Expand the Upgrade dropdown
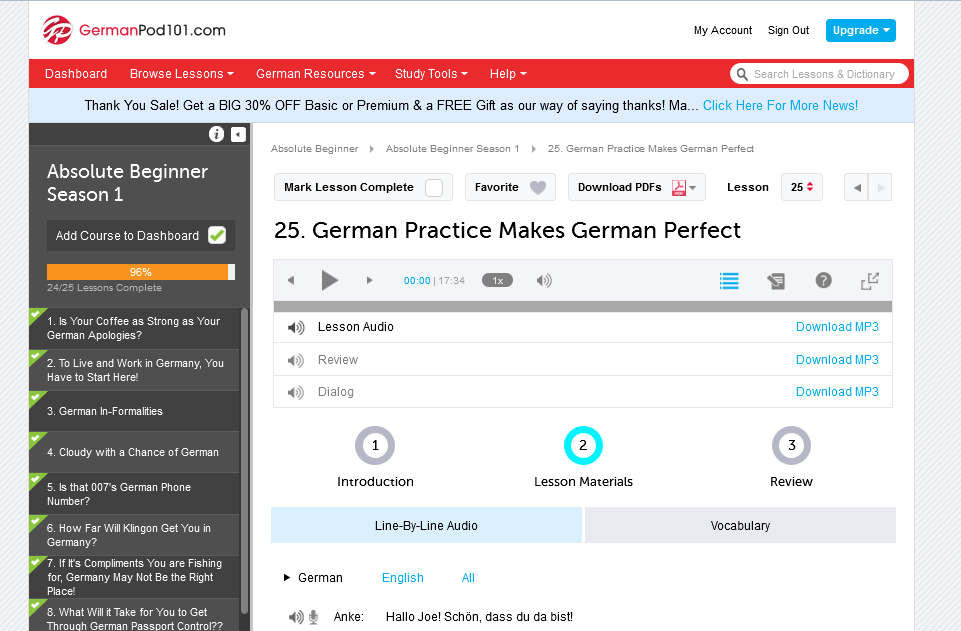The image size is (961, 631). tap(860, 30)
